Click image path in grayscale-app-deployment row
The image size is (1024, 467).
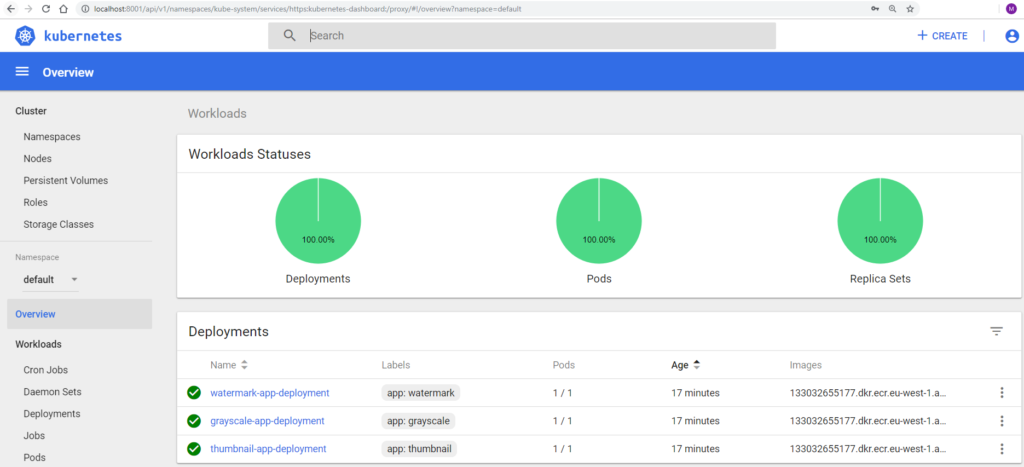(868, 421)
